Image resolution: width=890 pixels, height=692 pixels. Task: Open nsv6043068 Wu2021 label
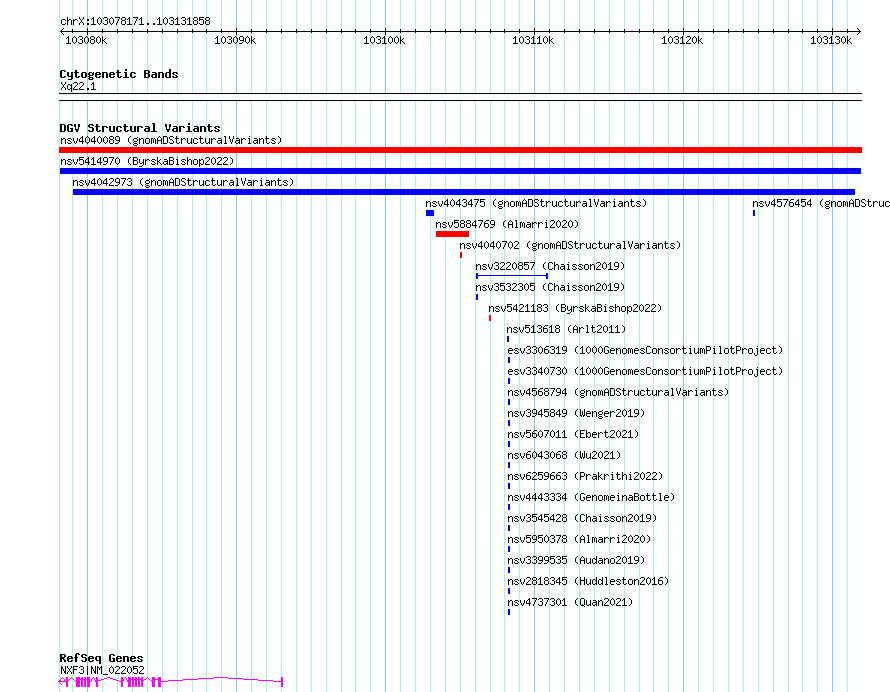[564, 455]
